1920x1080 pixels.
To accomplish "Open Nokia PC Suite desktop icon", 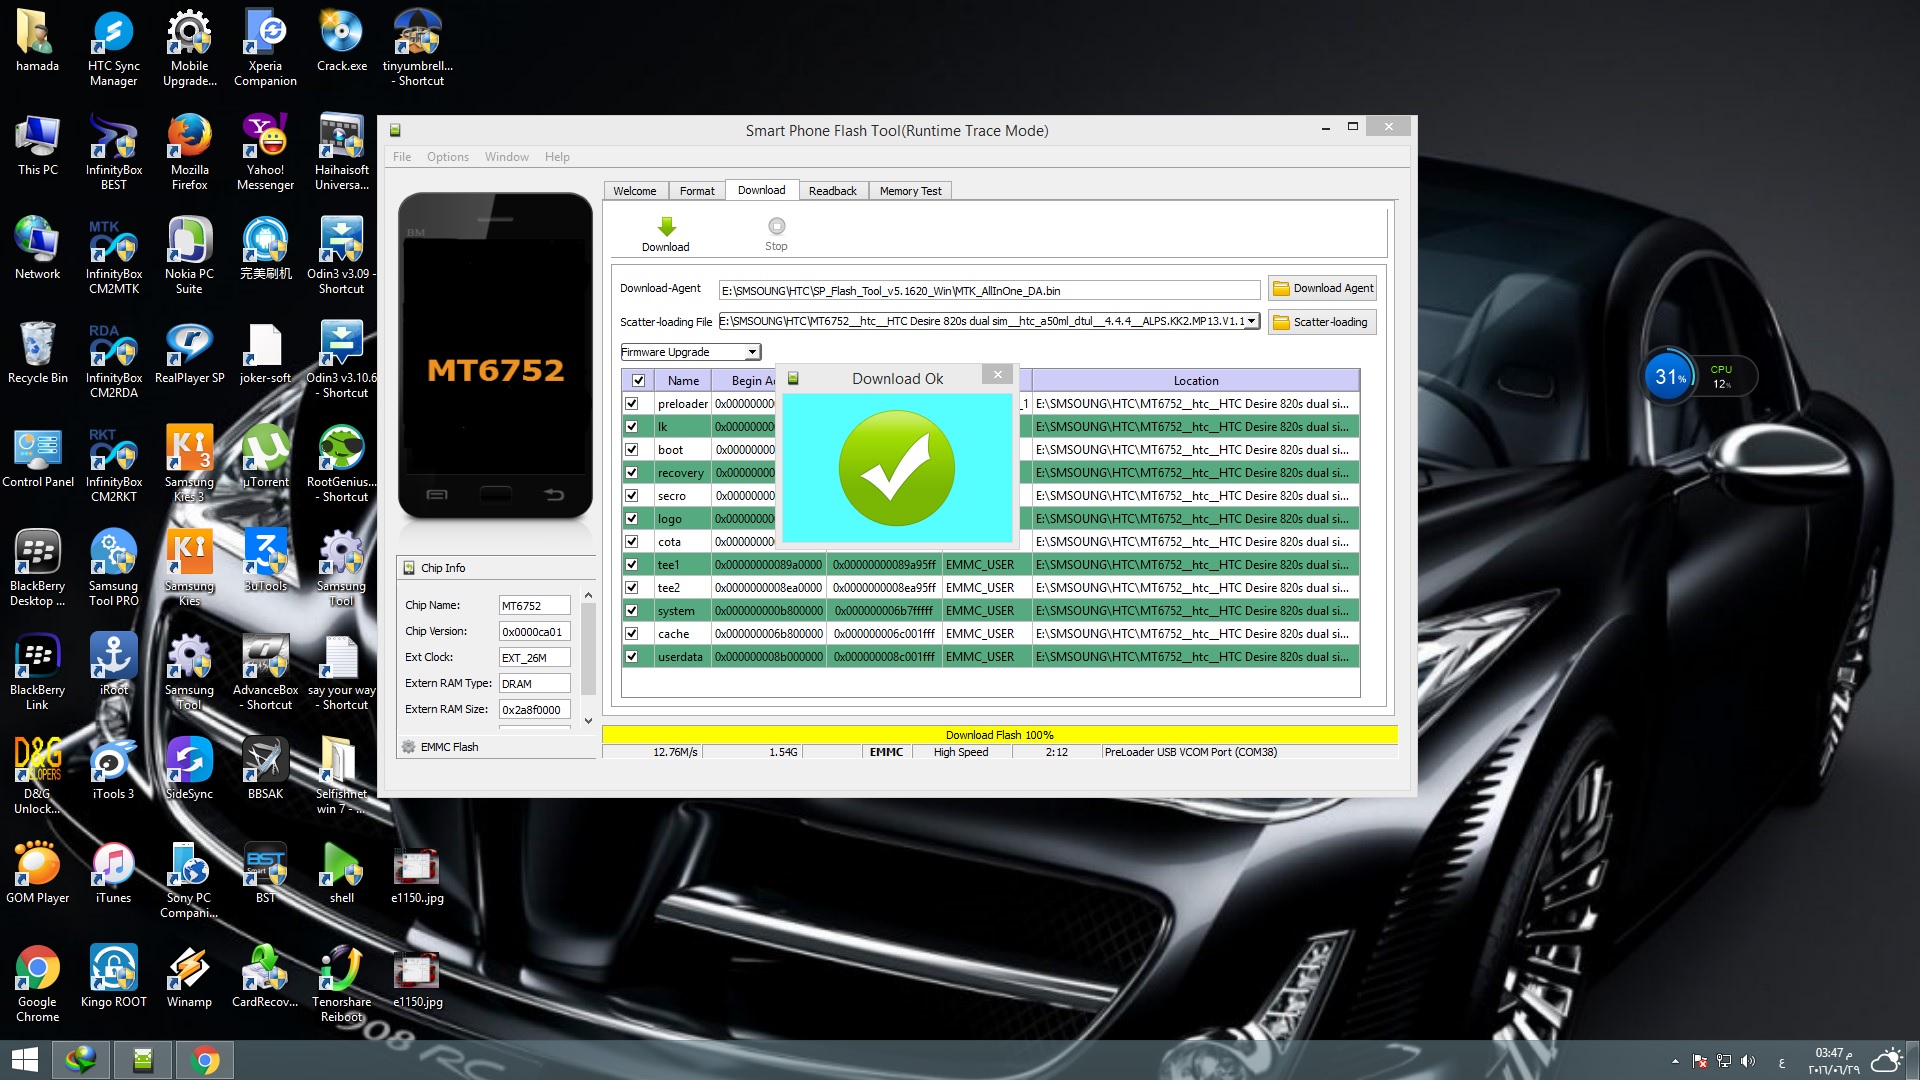I will (189, 256).
